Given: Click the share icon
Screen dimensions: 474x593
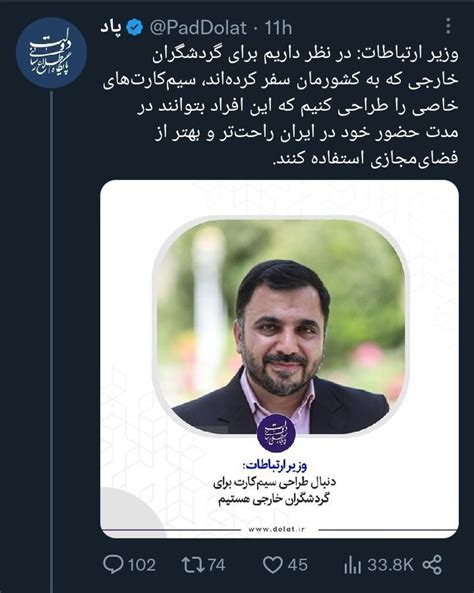Looking at the screenshot, I should tap(432, 565).
